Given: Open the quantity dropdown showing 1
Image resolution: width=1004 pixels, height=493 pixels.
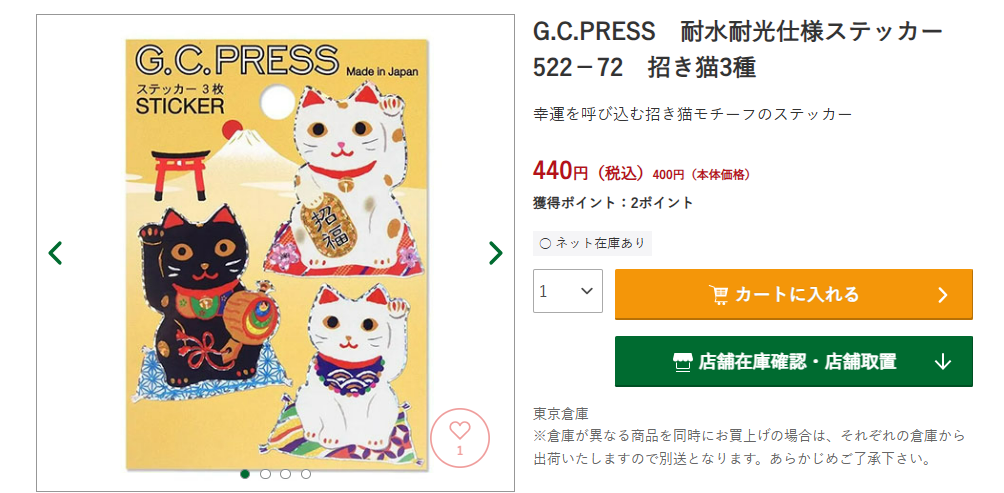Looking at the screenshot, I should (x=567, y=291).
